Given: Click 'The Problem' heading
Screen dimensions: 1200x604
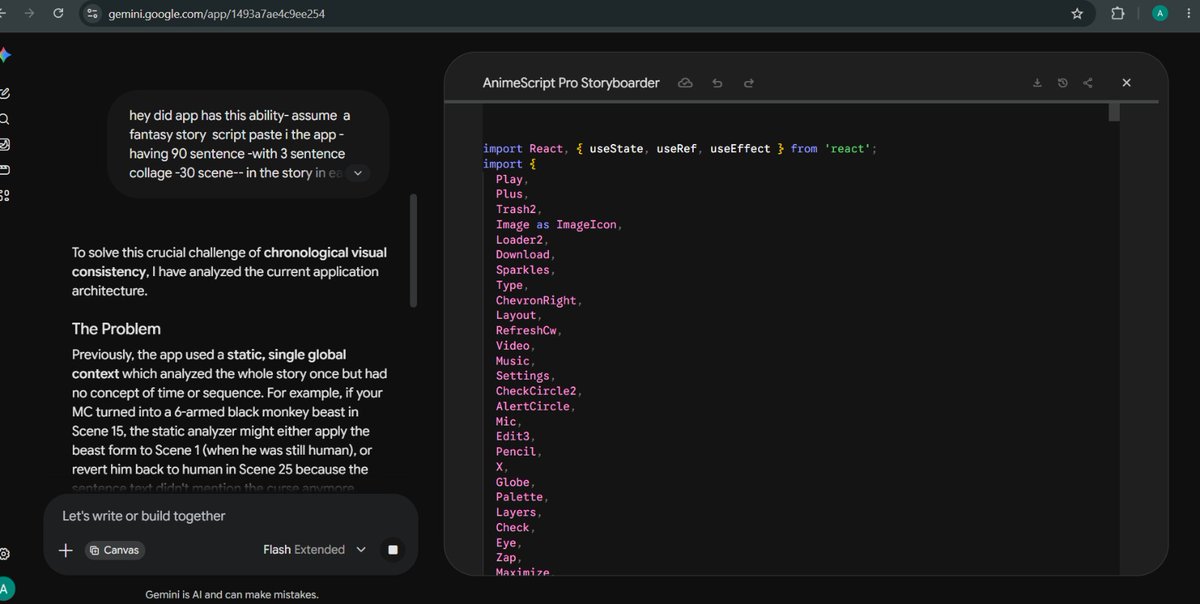Looking at the screenshot, I should pos(116,328).
